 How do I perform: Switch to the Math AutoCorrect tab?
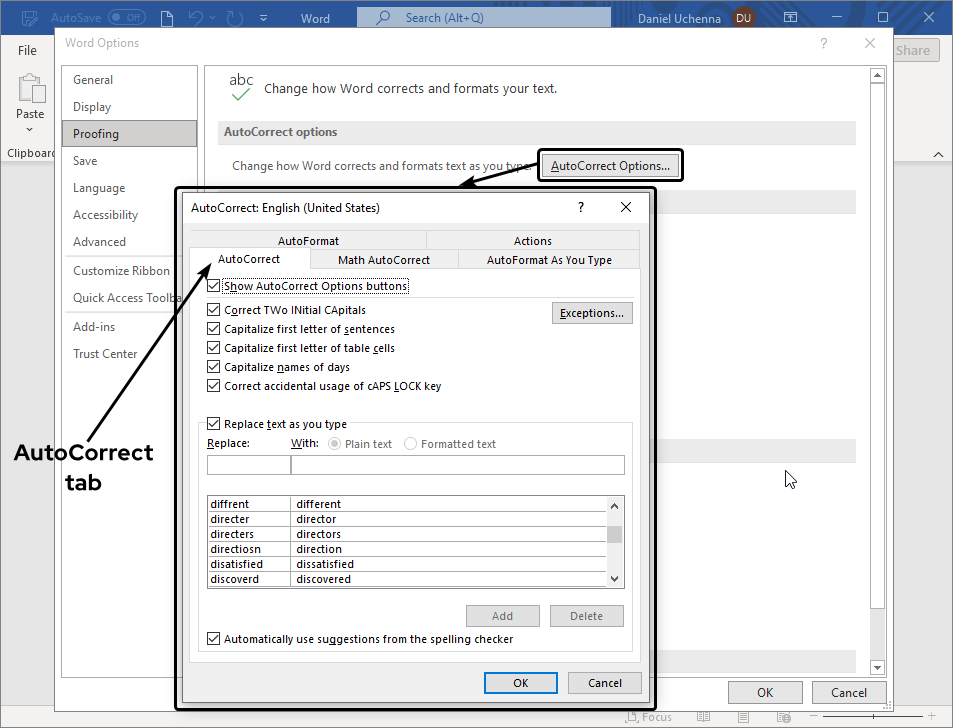pos(382,258)
